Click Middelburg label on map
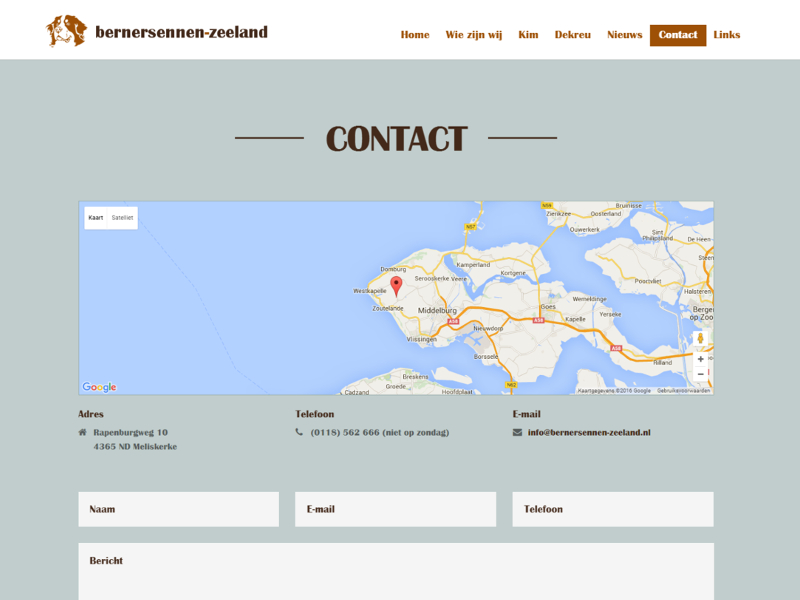This screenshot has width=800, height=600. click(437, 310)
